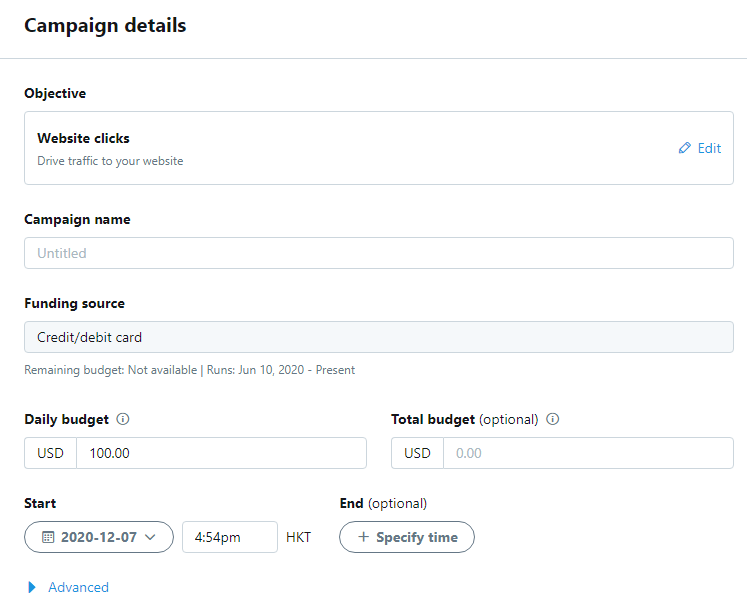Expand the Advanced disclosure triangle
The image size is (747, 608).
coord(32,587)
